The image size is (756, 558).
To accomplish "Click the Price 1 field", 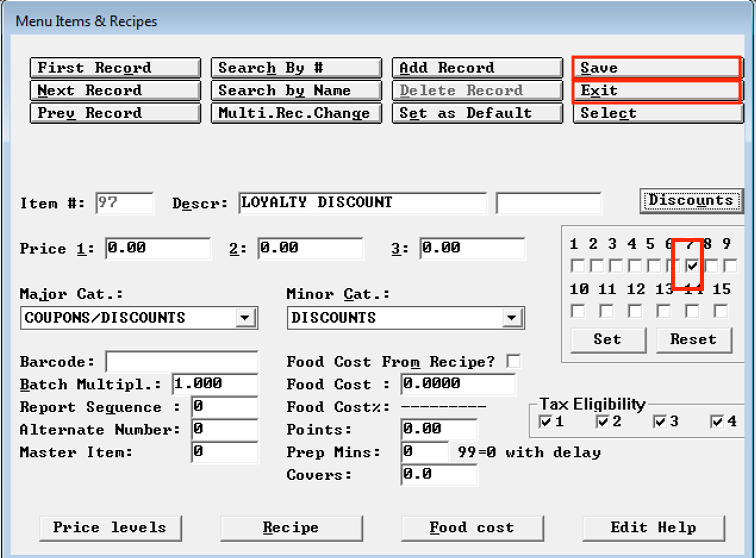I will [x=158, y=248].
